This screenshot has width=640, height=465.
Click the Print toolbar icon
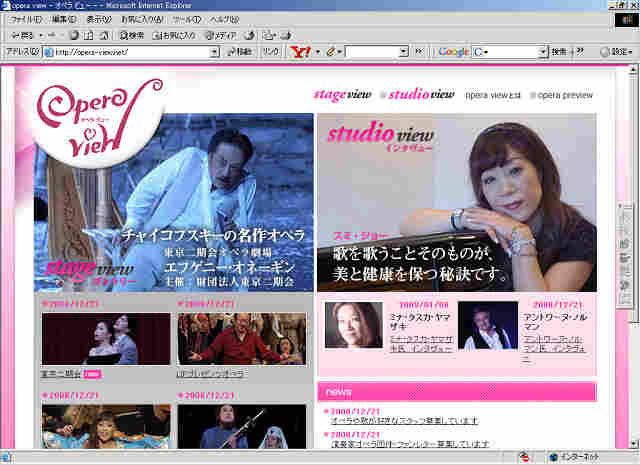(x=286, y=36)
